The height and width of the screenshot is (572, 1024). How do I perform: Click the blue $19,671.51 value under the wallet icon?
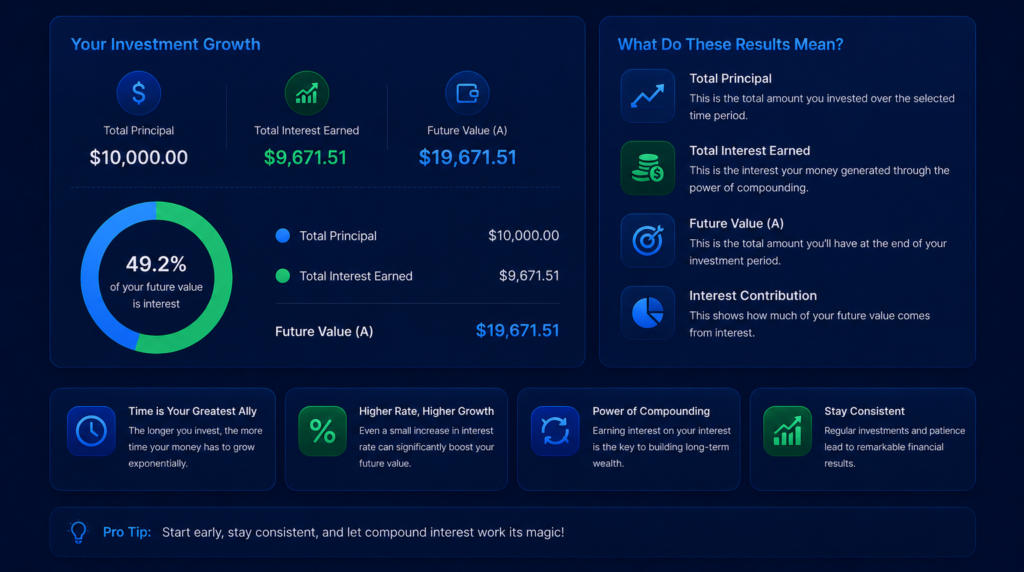pos(468,157)
